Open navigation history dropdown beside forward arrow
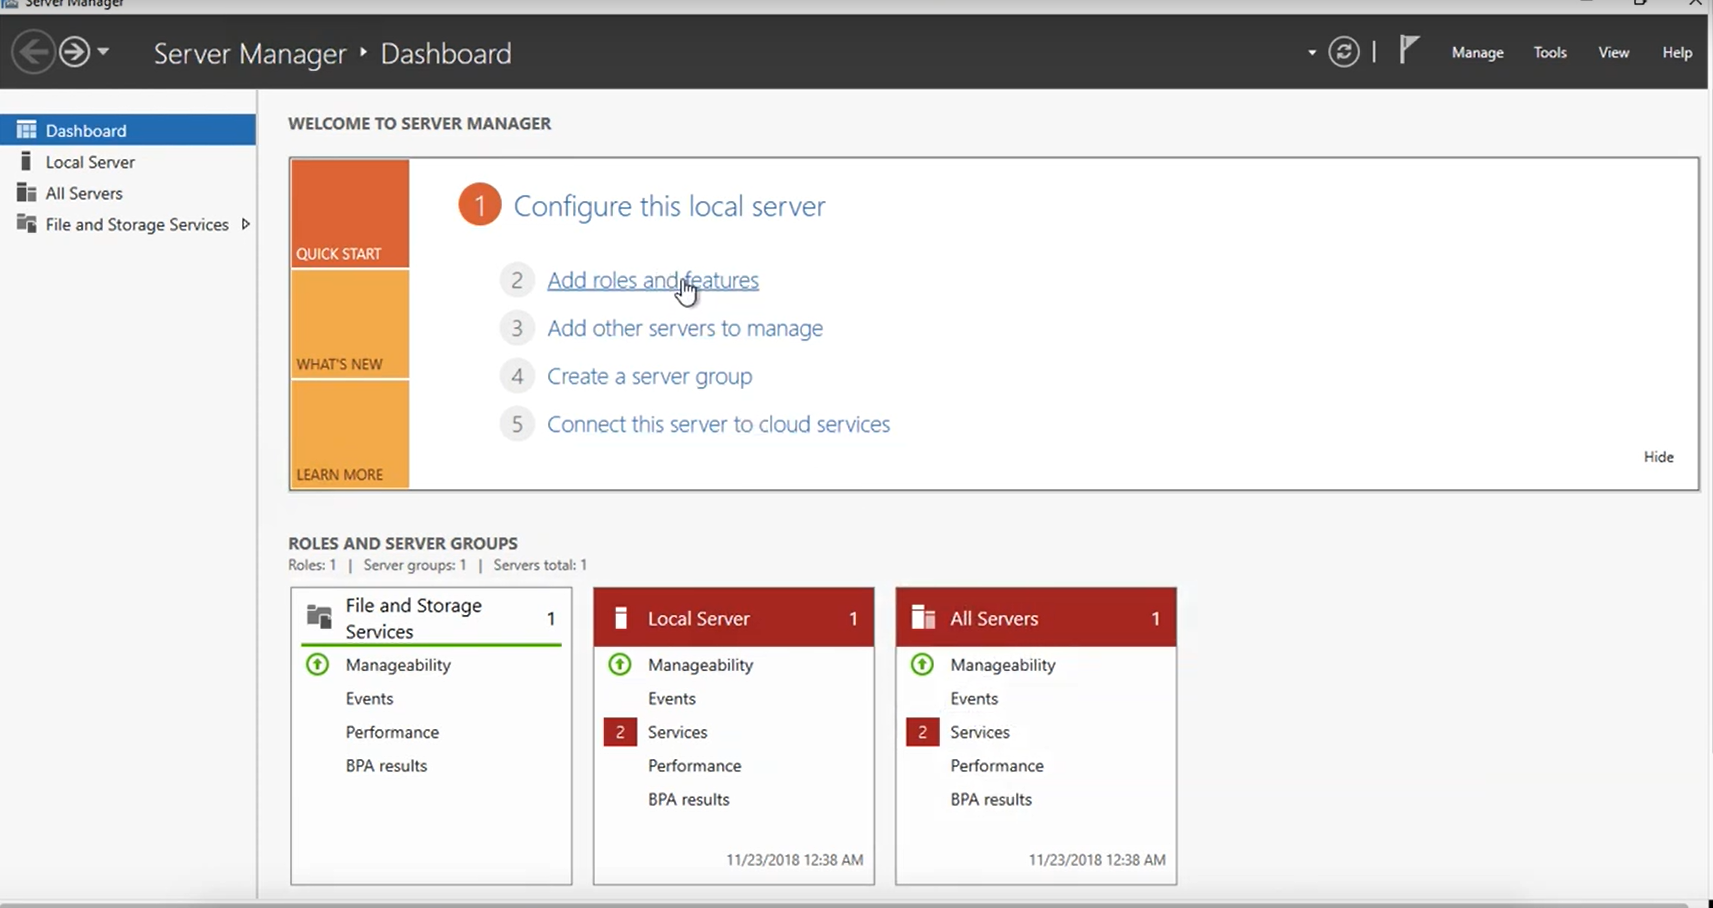This screenshot has width=1713, height=908. point(103,51)
